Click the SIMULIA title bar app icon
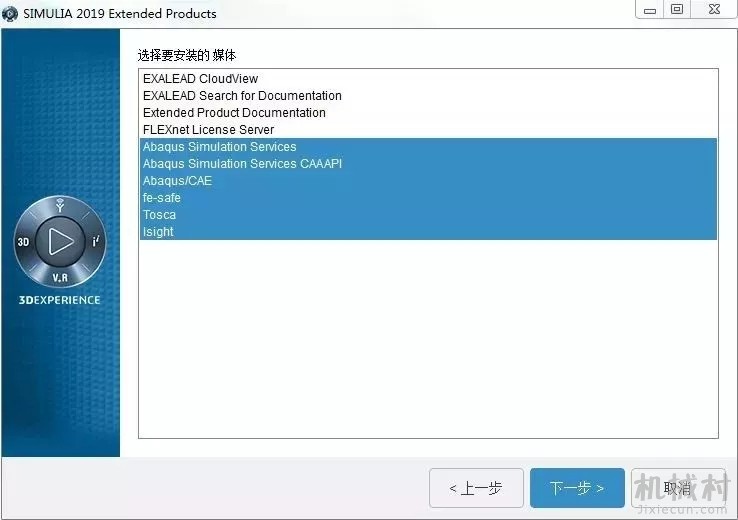Image resolution: width=738 pixels, height=520 pixels. tap(10, 14)
